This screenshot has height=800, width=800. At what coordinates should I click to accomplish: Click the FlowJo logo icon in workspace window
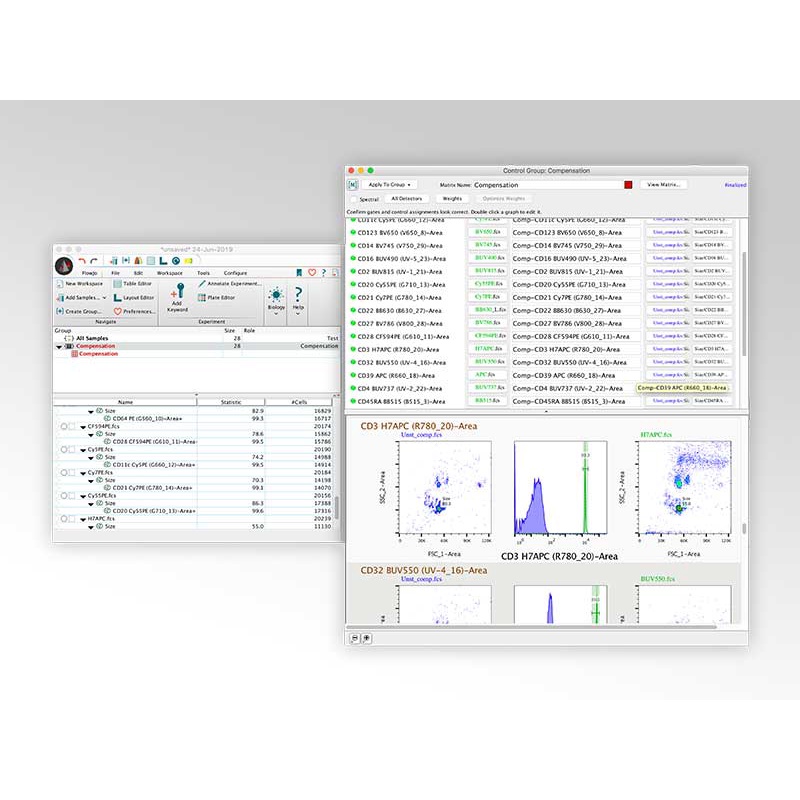coord(64,266)
